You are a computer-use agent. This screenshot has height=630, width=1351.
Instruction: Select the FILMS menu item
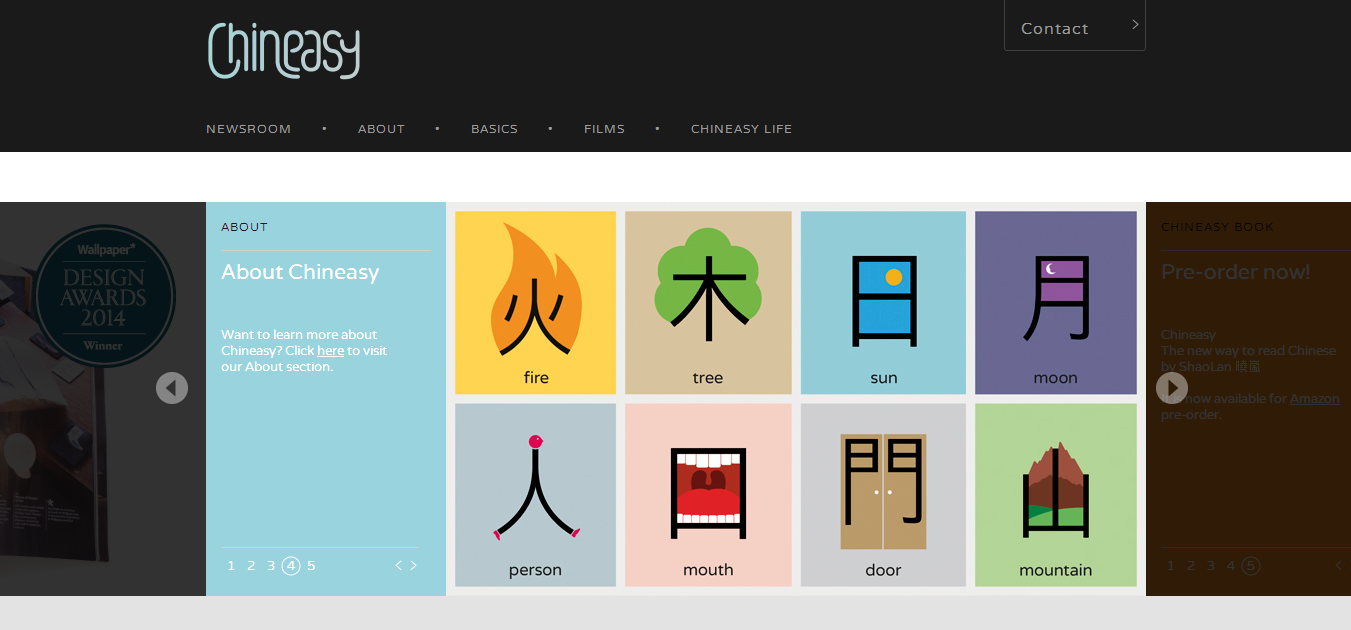[604, 129]
